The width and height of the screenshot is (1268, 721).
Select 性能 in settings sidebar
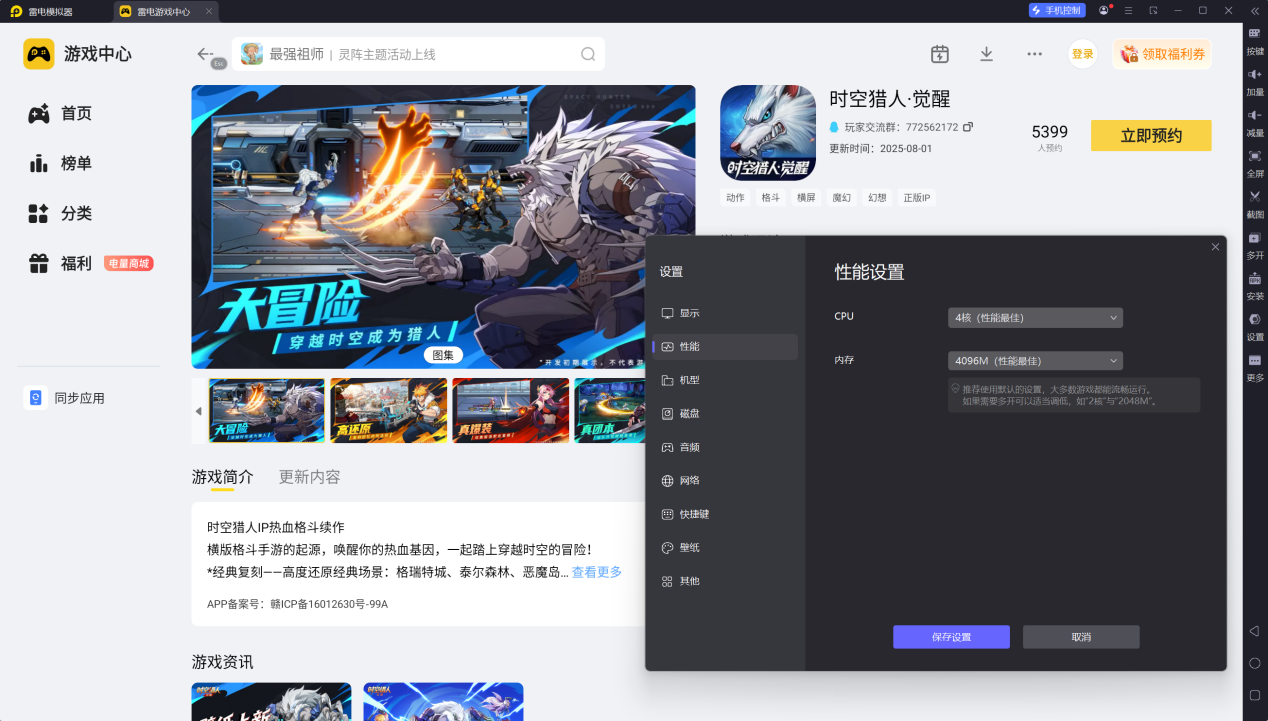click(x=725, y=347)
